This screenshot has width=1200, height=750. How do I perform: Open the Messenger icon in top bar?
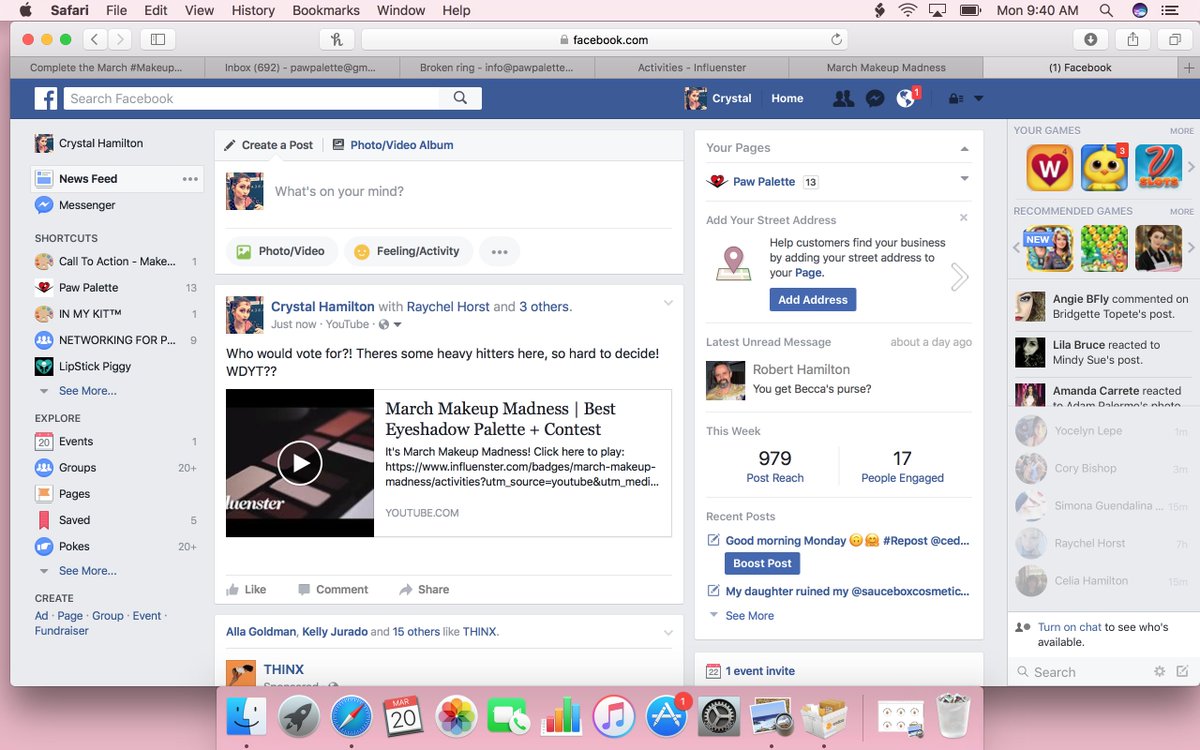875,98
